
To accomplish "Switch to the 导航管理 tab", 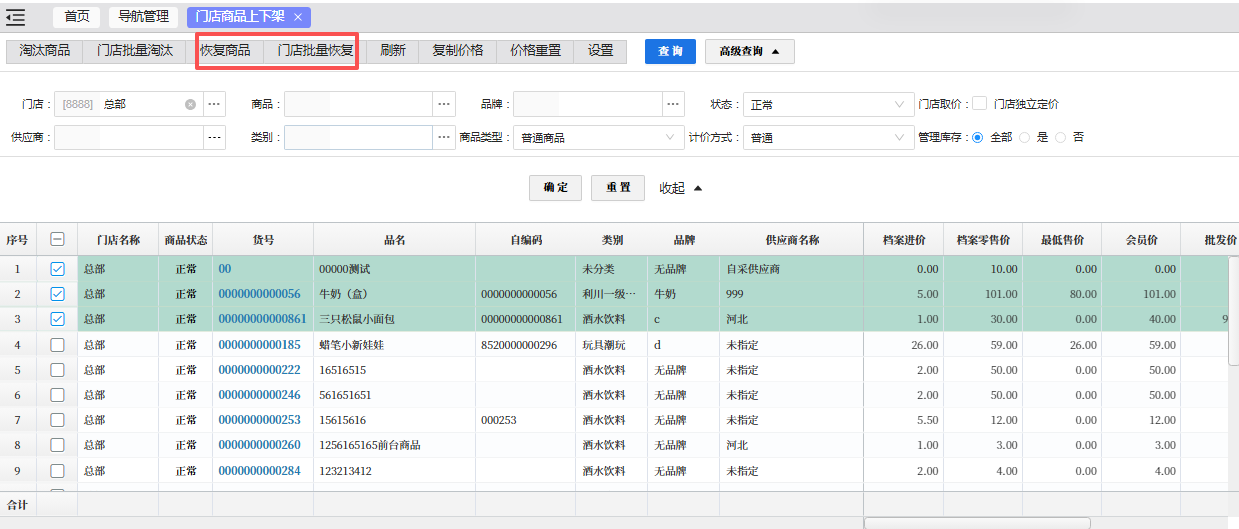I will click(142, 17).
